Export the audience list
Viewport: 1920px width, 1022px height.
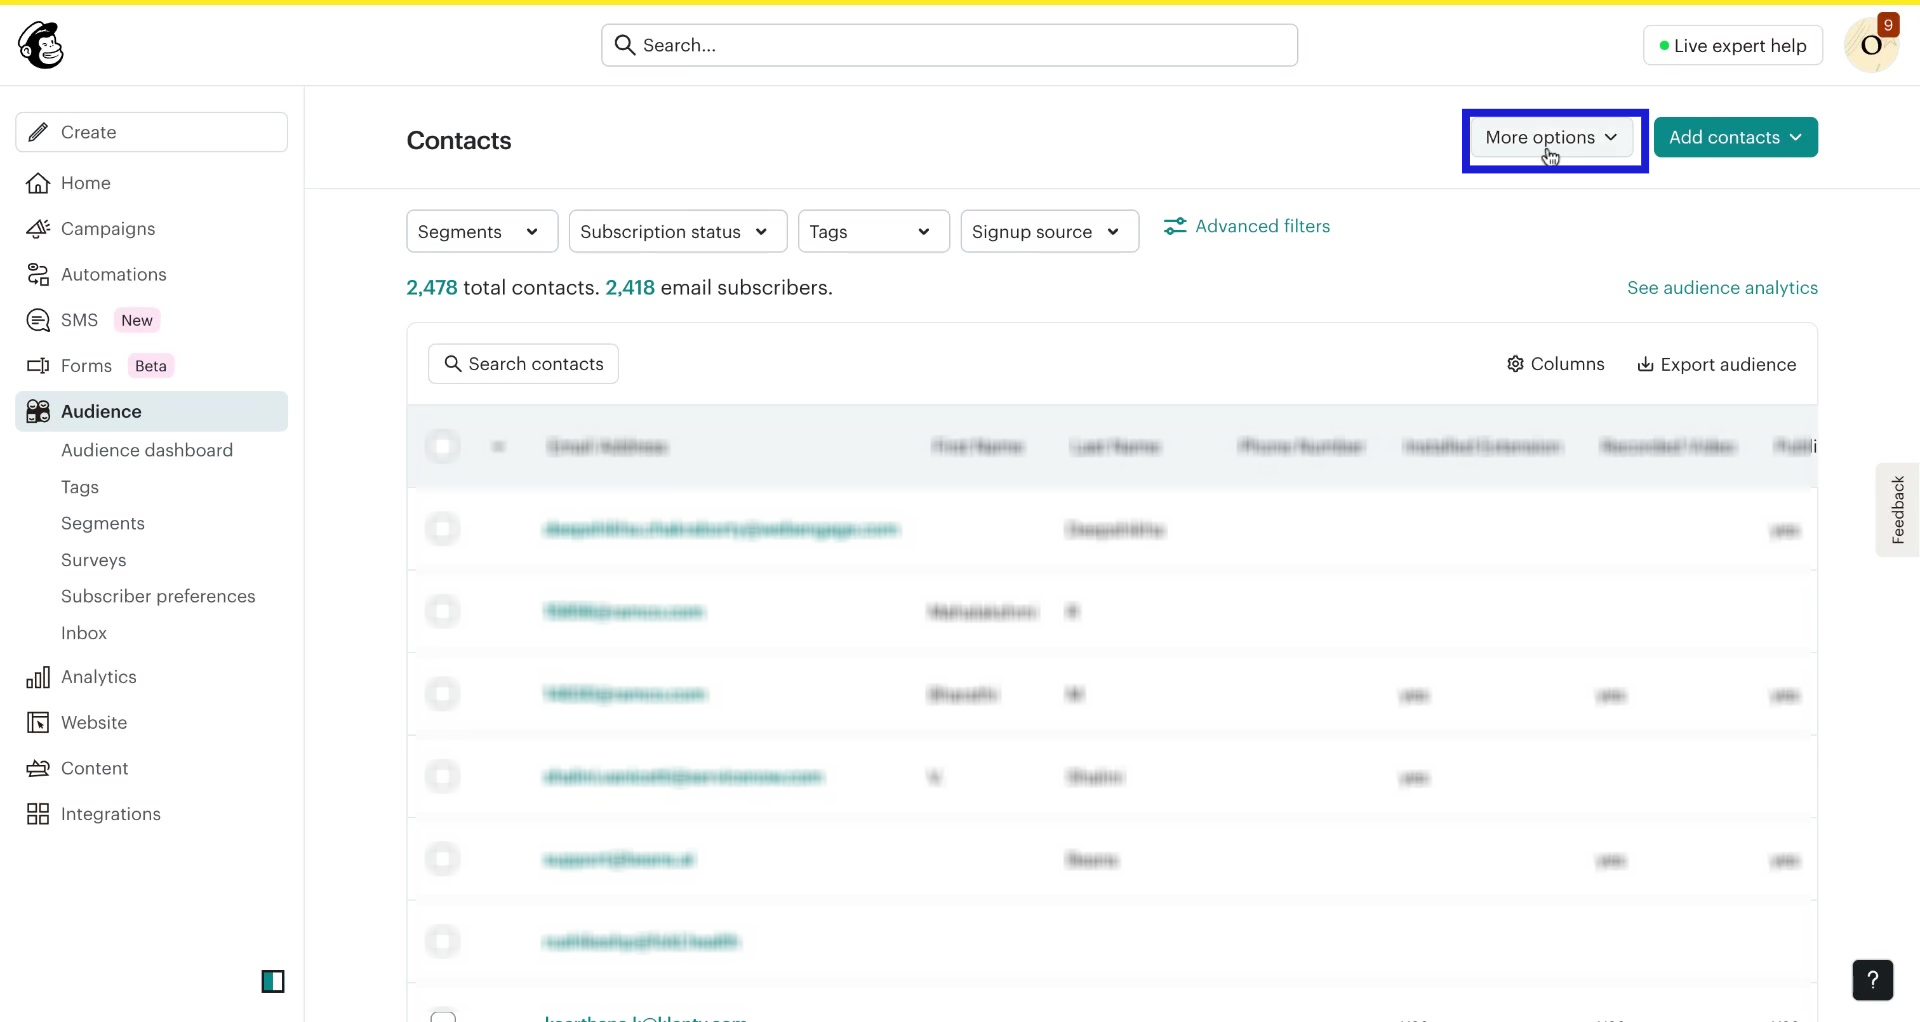coord(1717,364)
